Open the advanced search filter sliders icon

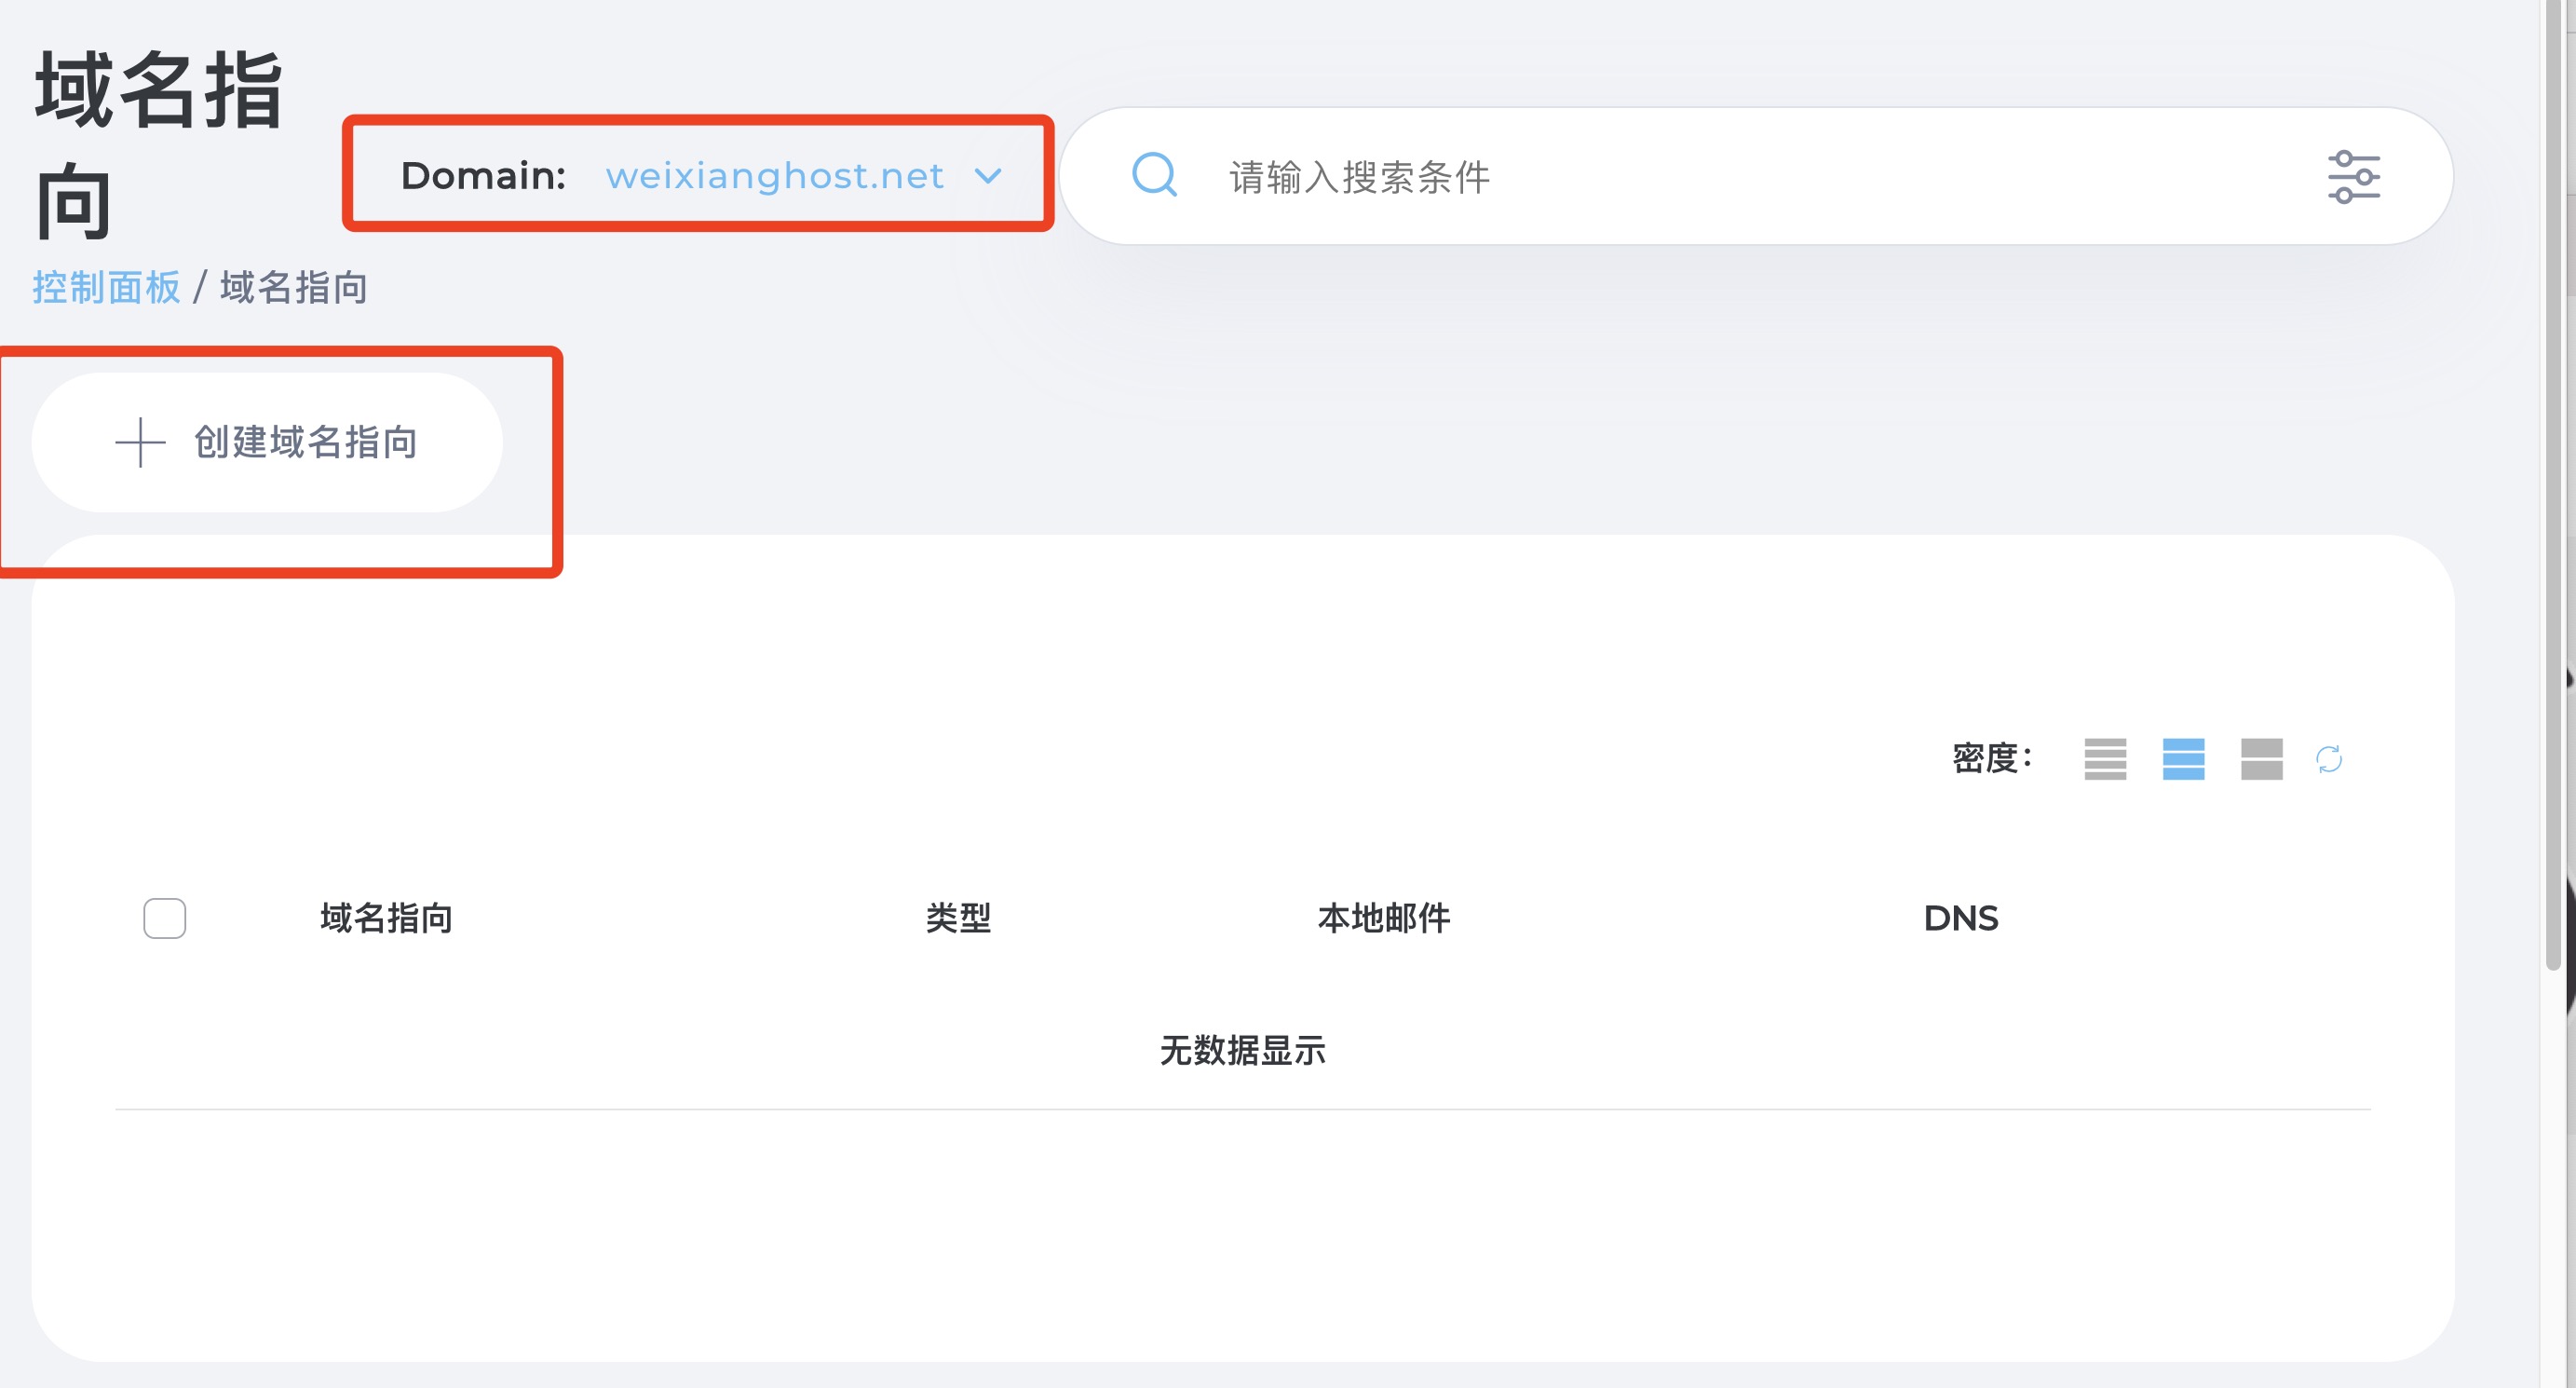tap(2353, 177)
